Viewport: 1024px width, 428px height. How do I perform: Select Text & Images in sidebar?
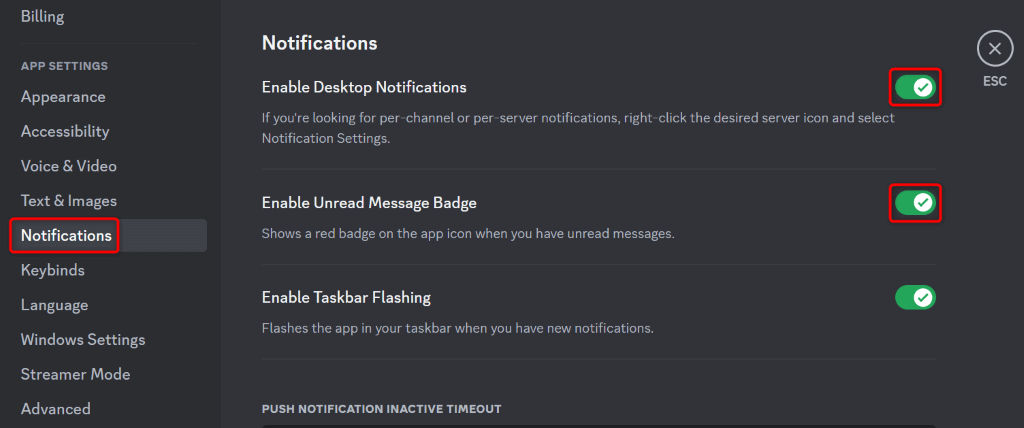tap(69, 201)
